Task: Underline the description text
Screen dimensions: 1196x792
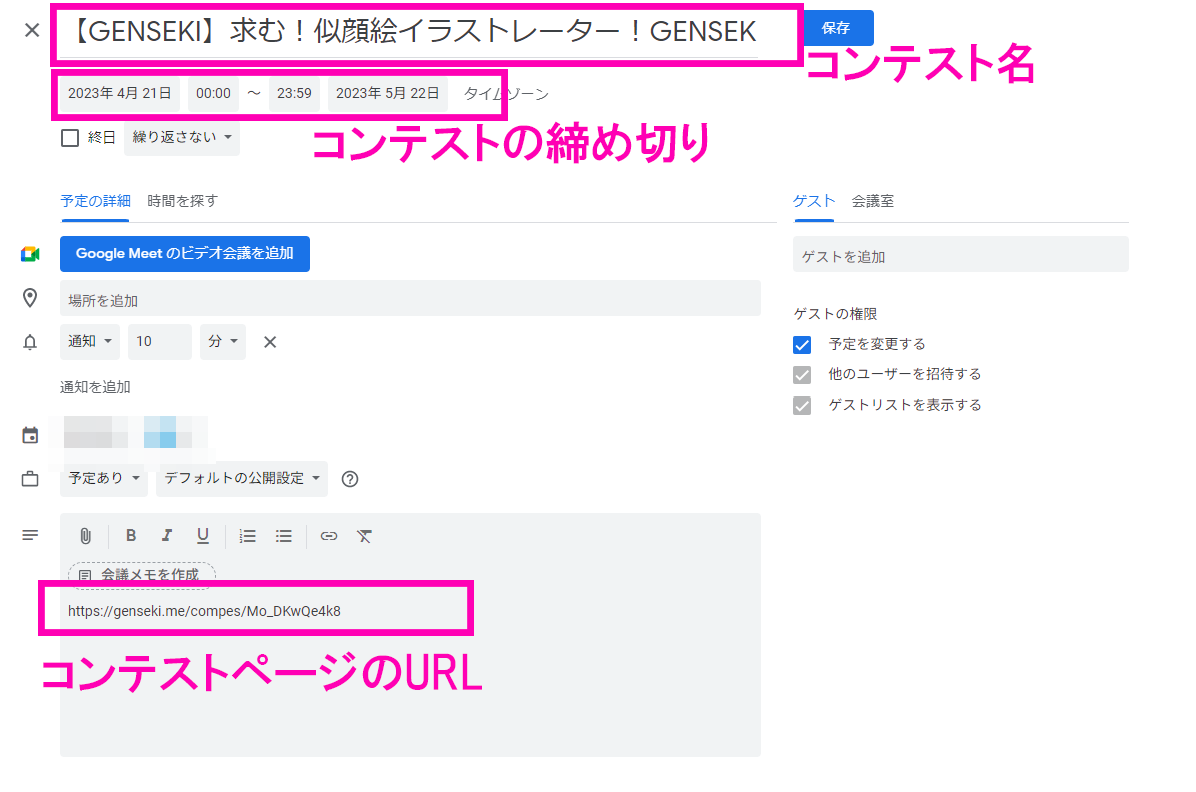Action: click(202, 536)
